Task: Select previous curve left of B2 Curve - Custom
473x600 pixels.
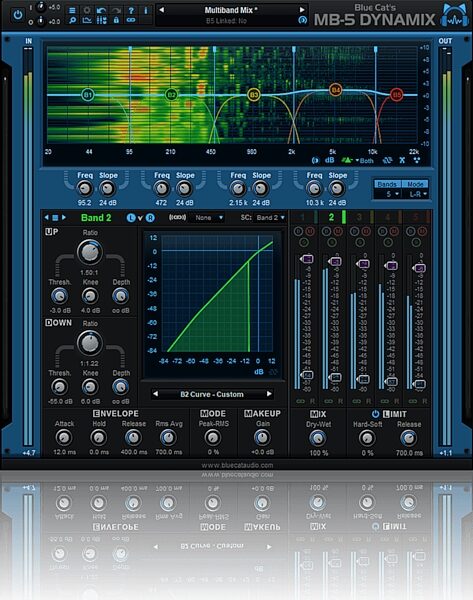Action: pos(155,394)
